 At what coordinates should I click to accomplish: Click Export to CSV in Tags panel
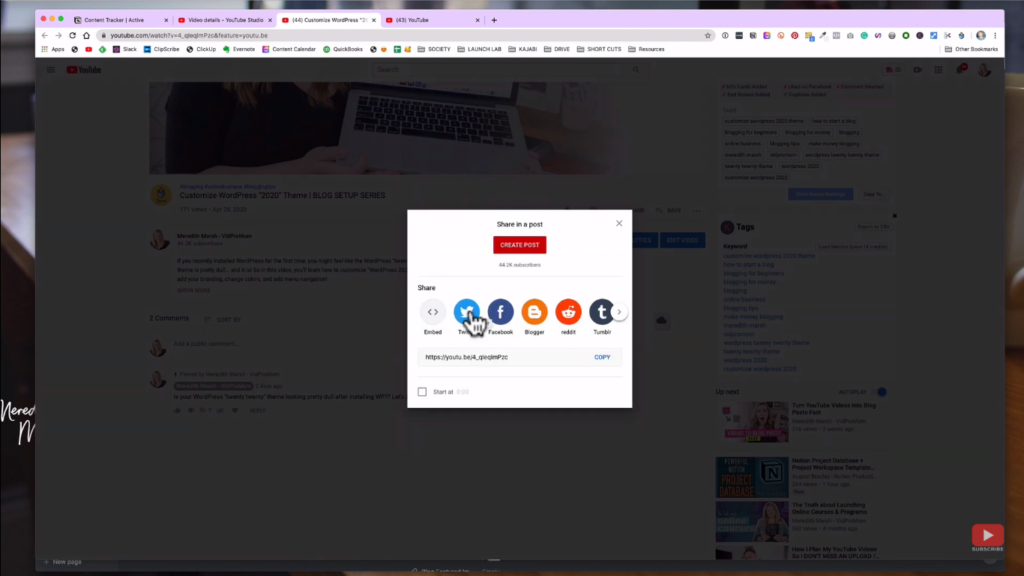[873, 227]
